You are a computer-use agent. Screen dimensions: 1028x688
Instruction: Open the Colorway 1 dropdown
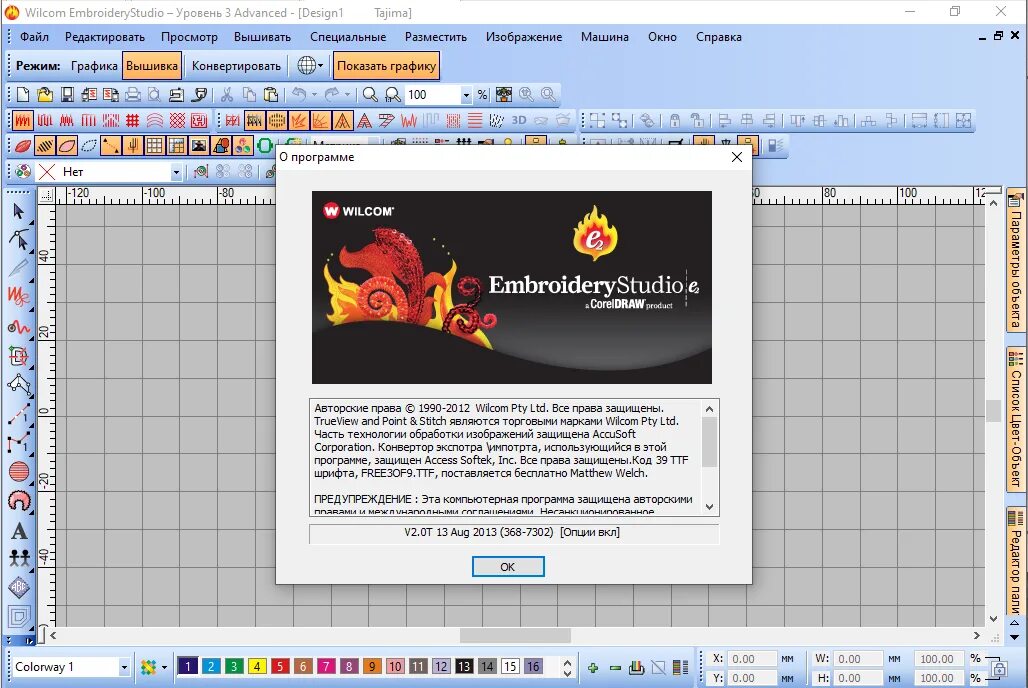pos(124,668)
